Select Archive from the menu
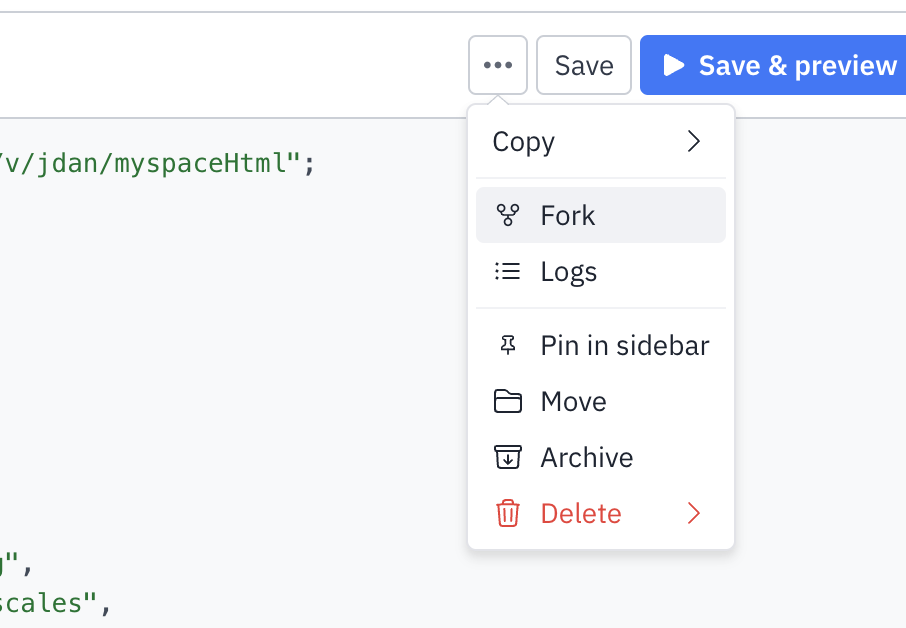906x628 pixels. click(587, 457)
